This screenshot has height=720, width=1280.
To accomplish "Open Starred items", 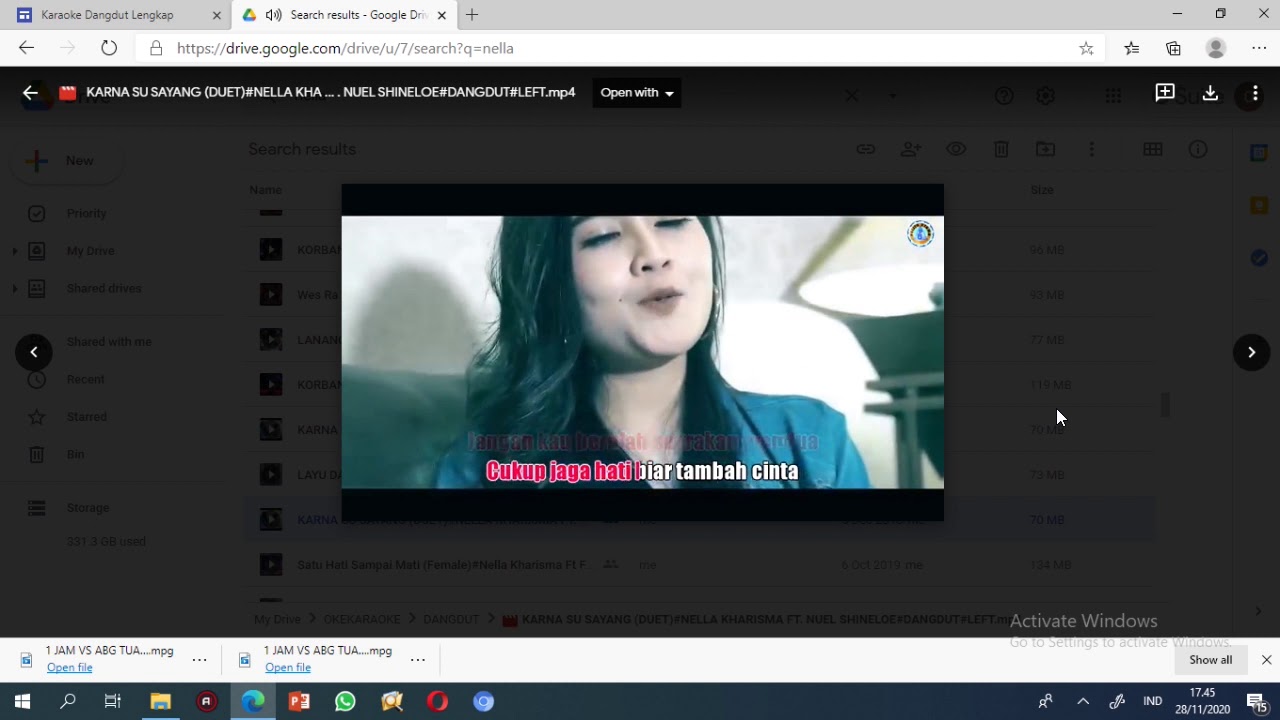I will (87, 417).
